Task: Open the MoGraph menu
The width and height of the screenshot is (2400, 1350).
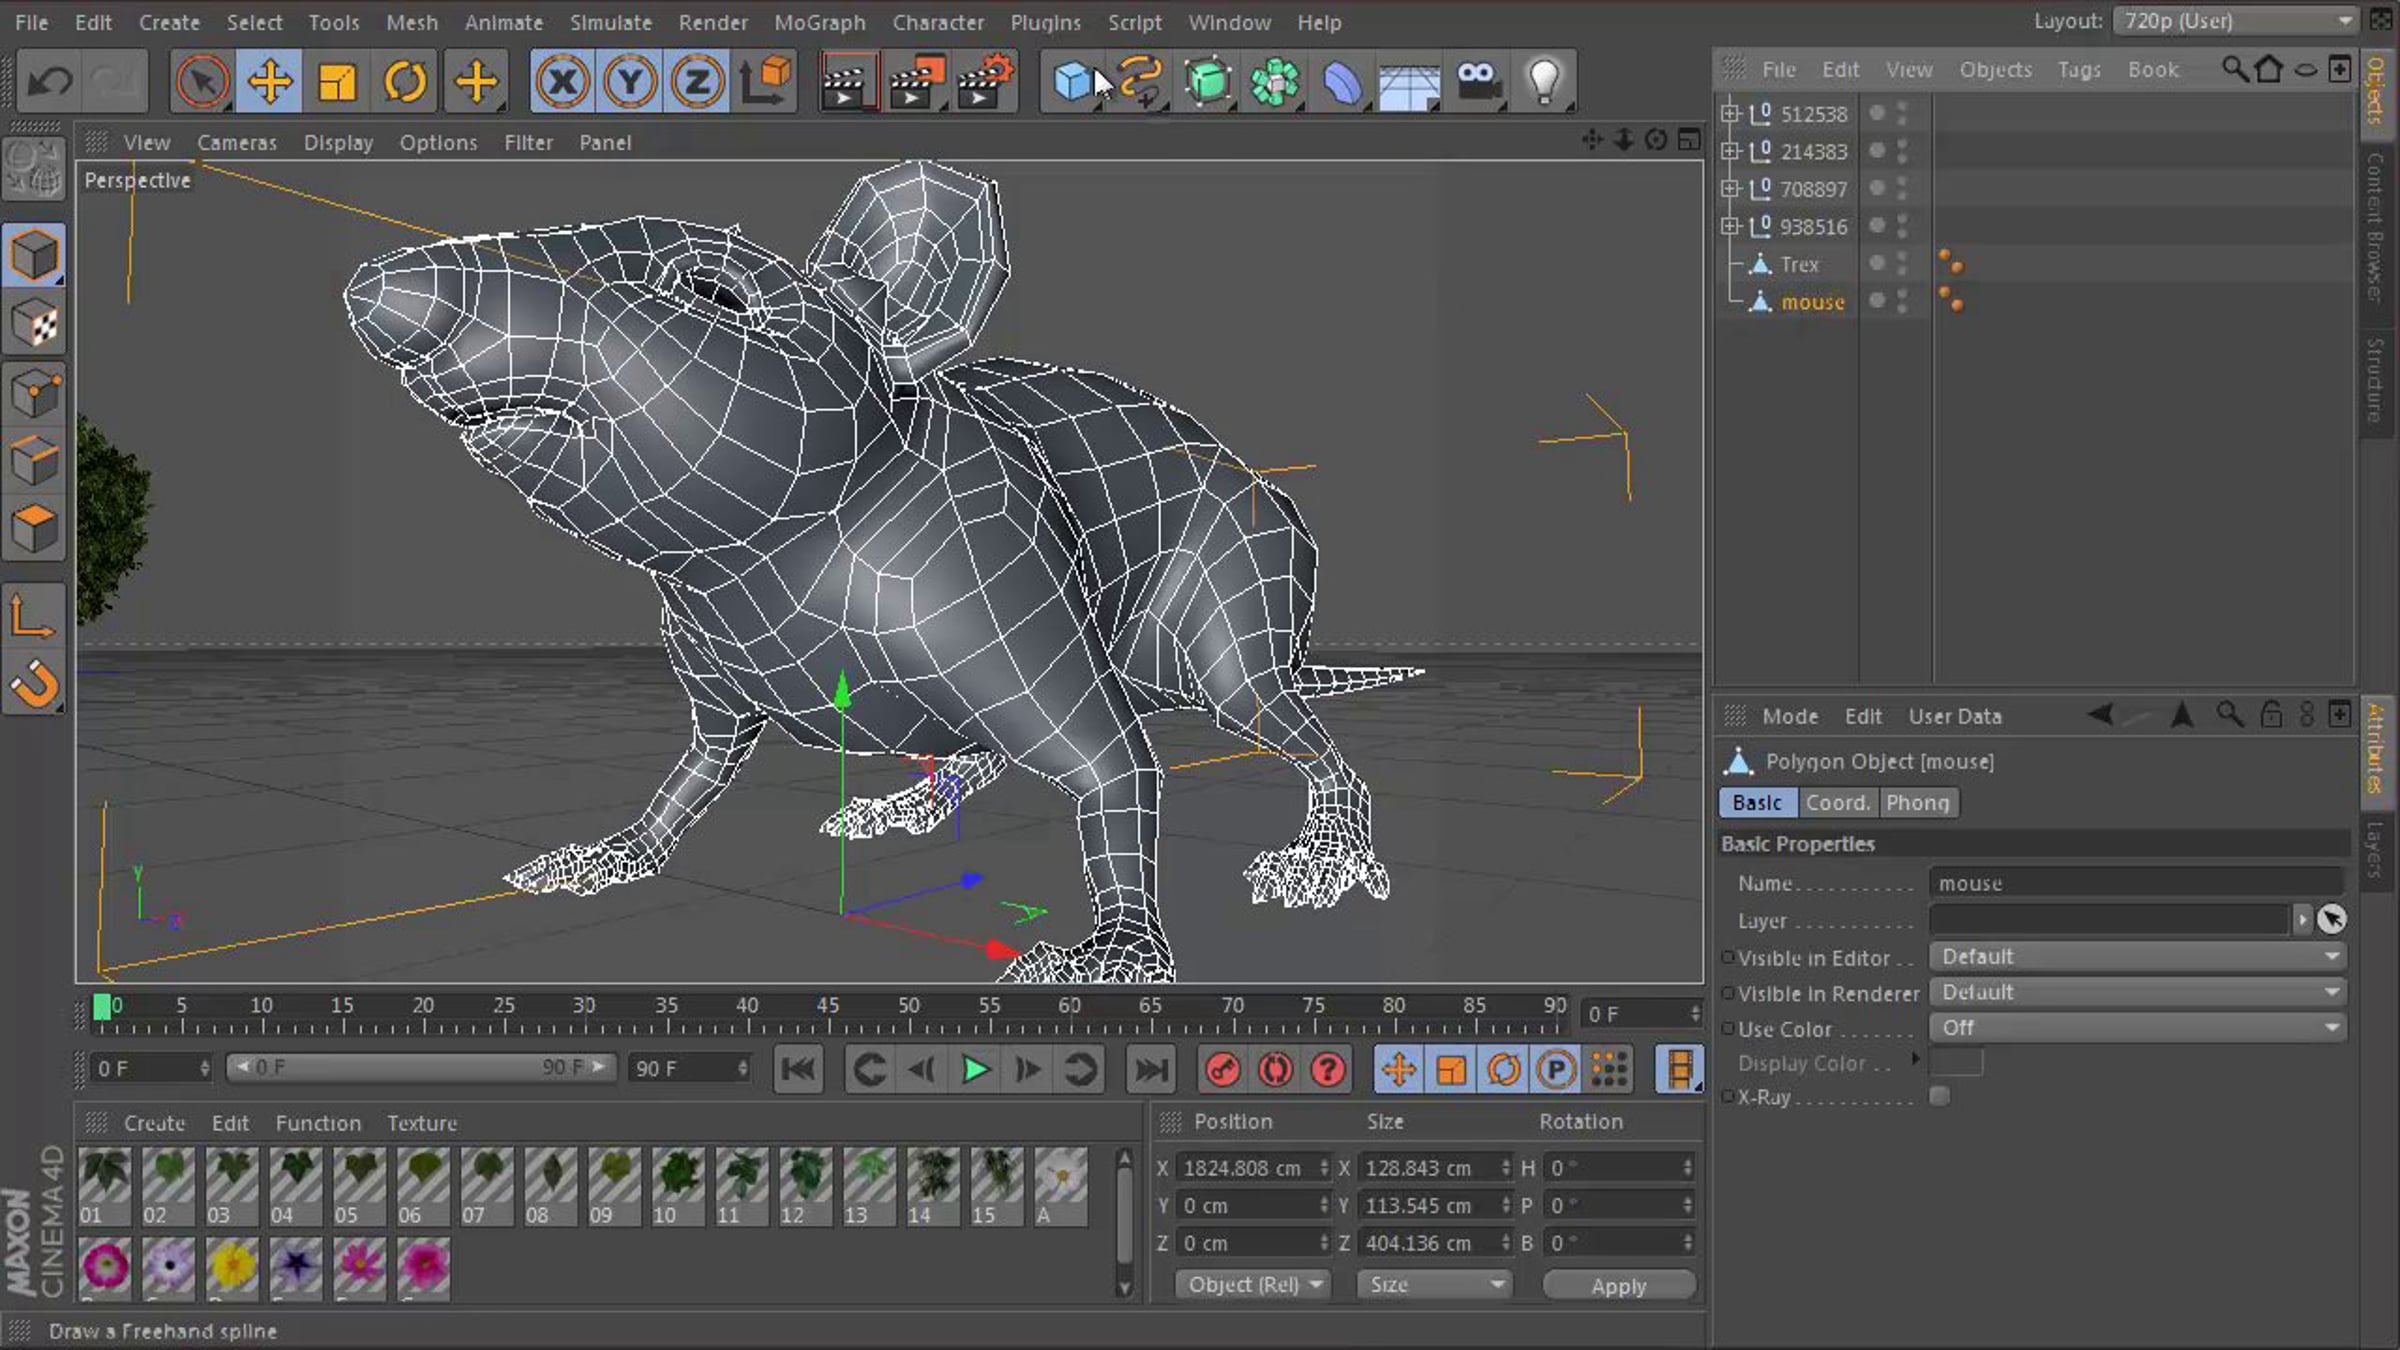Action: (819, 22)
